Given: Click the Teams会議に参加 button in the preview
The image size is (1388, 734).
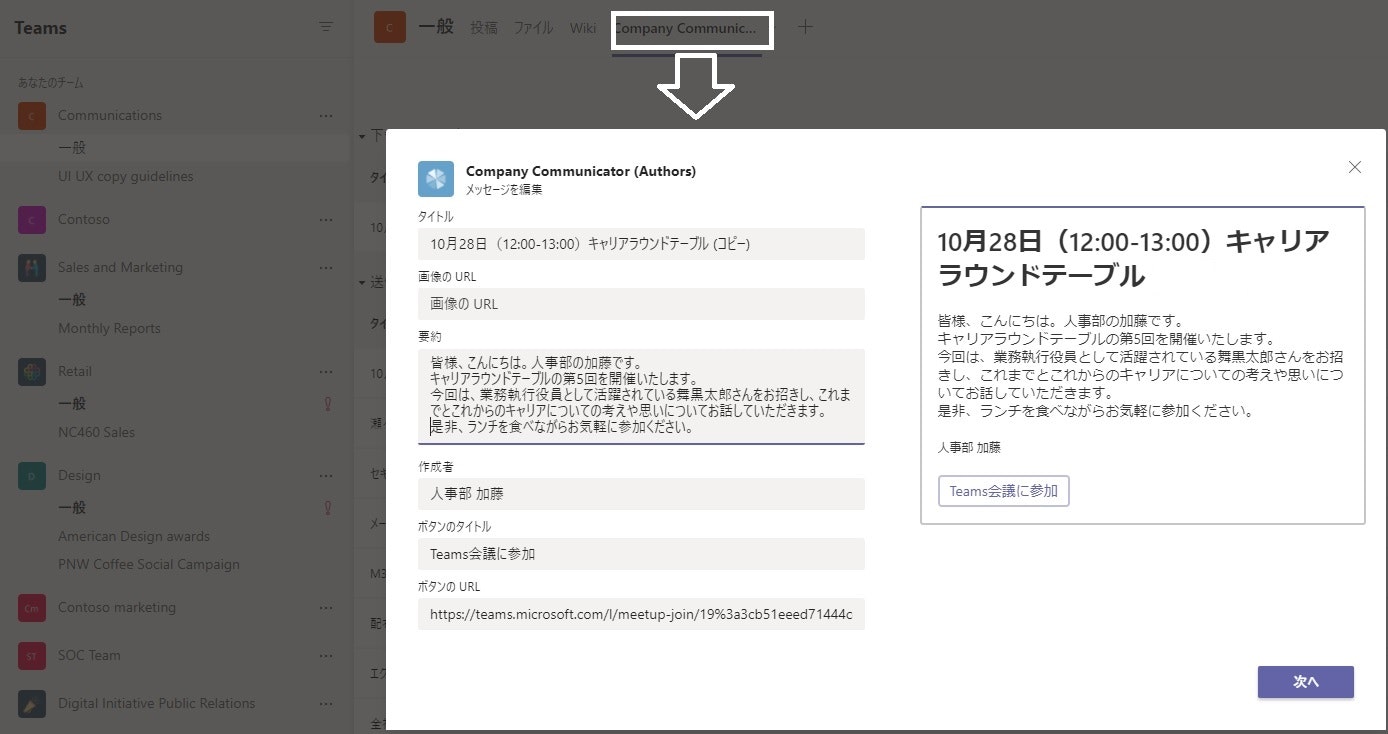Looking at the screenshot, I should (x=1003, y=490).
